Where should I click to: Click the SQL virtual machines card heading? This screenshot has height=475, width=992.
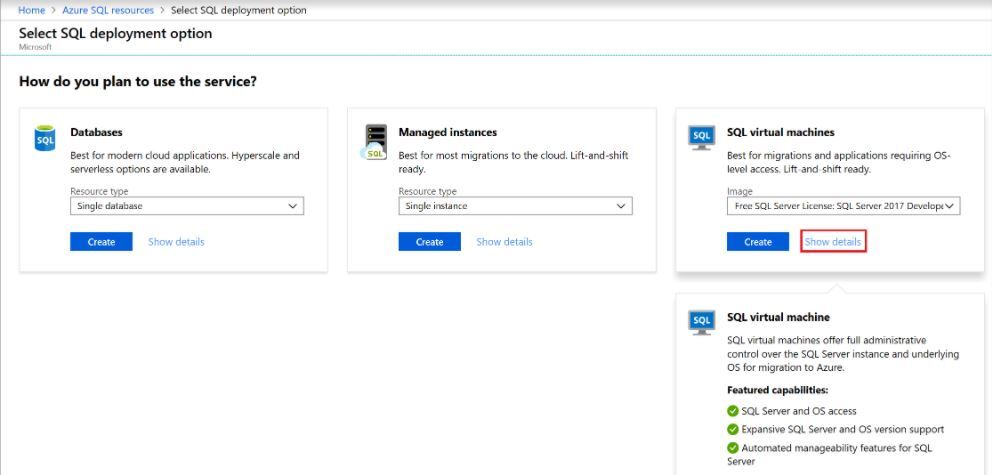coord(781,132)
